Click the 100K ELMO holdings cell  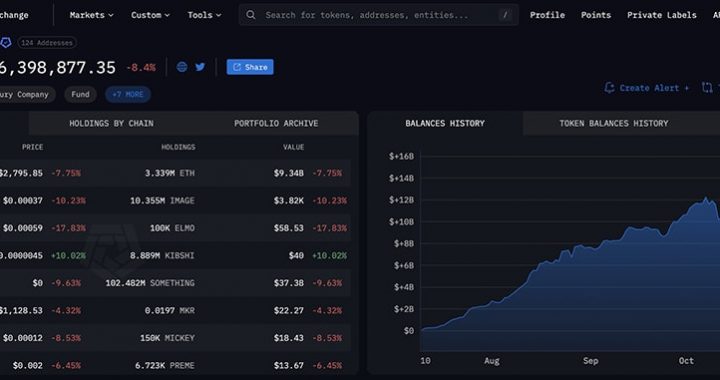[x=172, y=228]
